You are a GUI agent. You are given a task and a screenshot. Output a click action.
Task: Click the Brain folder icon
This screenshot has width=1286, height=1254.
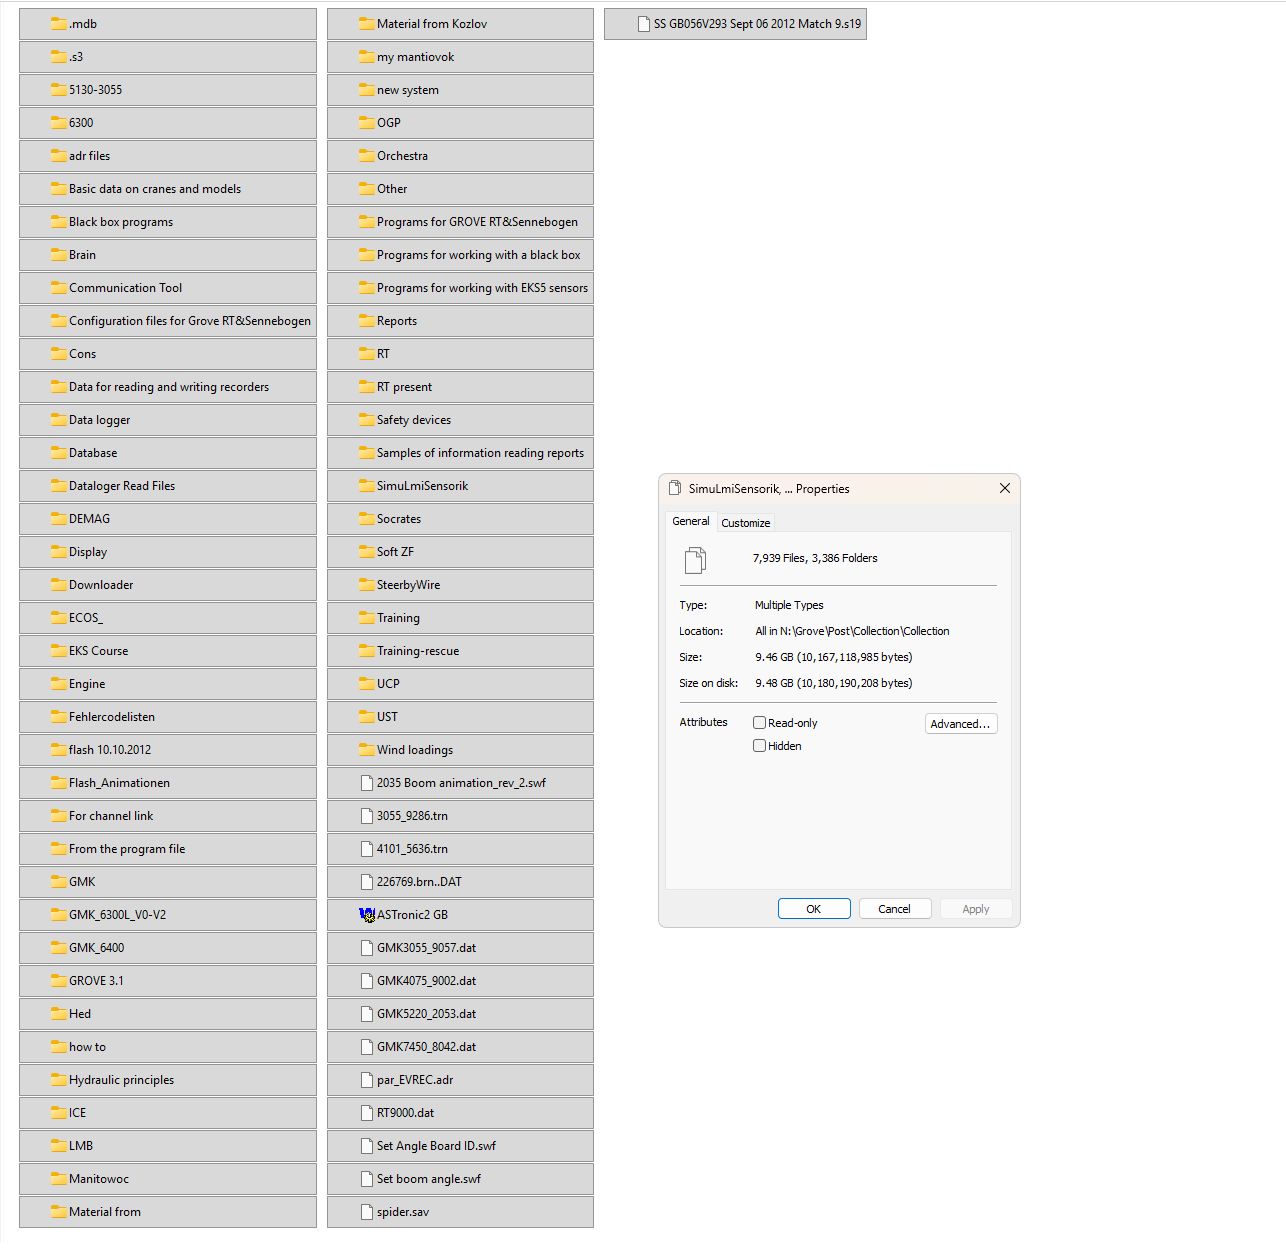(57, 255)
